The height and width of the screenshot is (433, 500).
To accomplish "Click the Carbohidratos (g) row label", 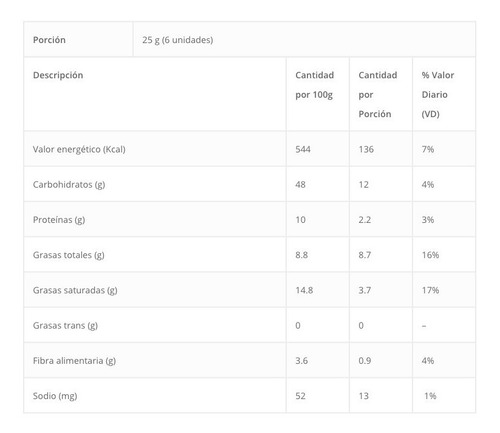I will tap(69, 184).
